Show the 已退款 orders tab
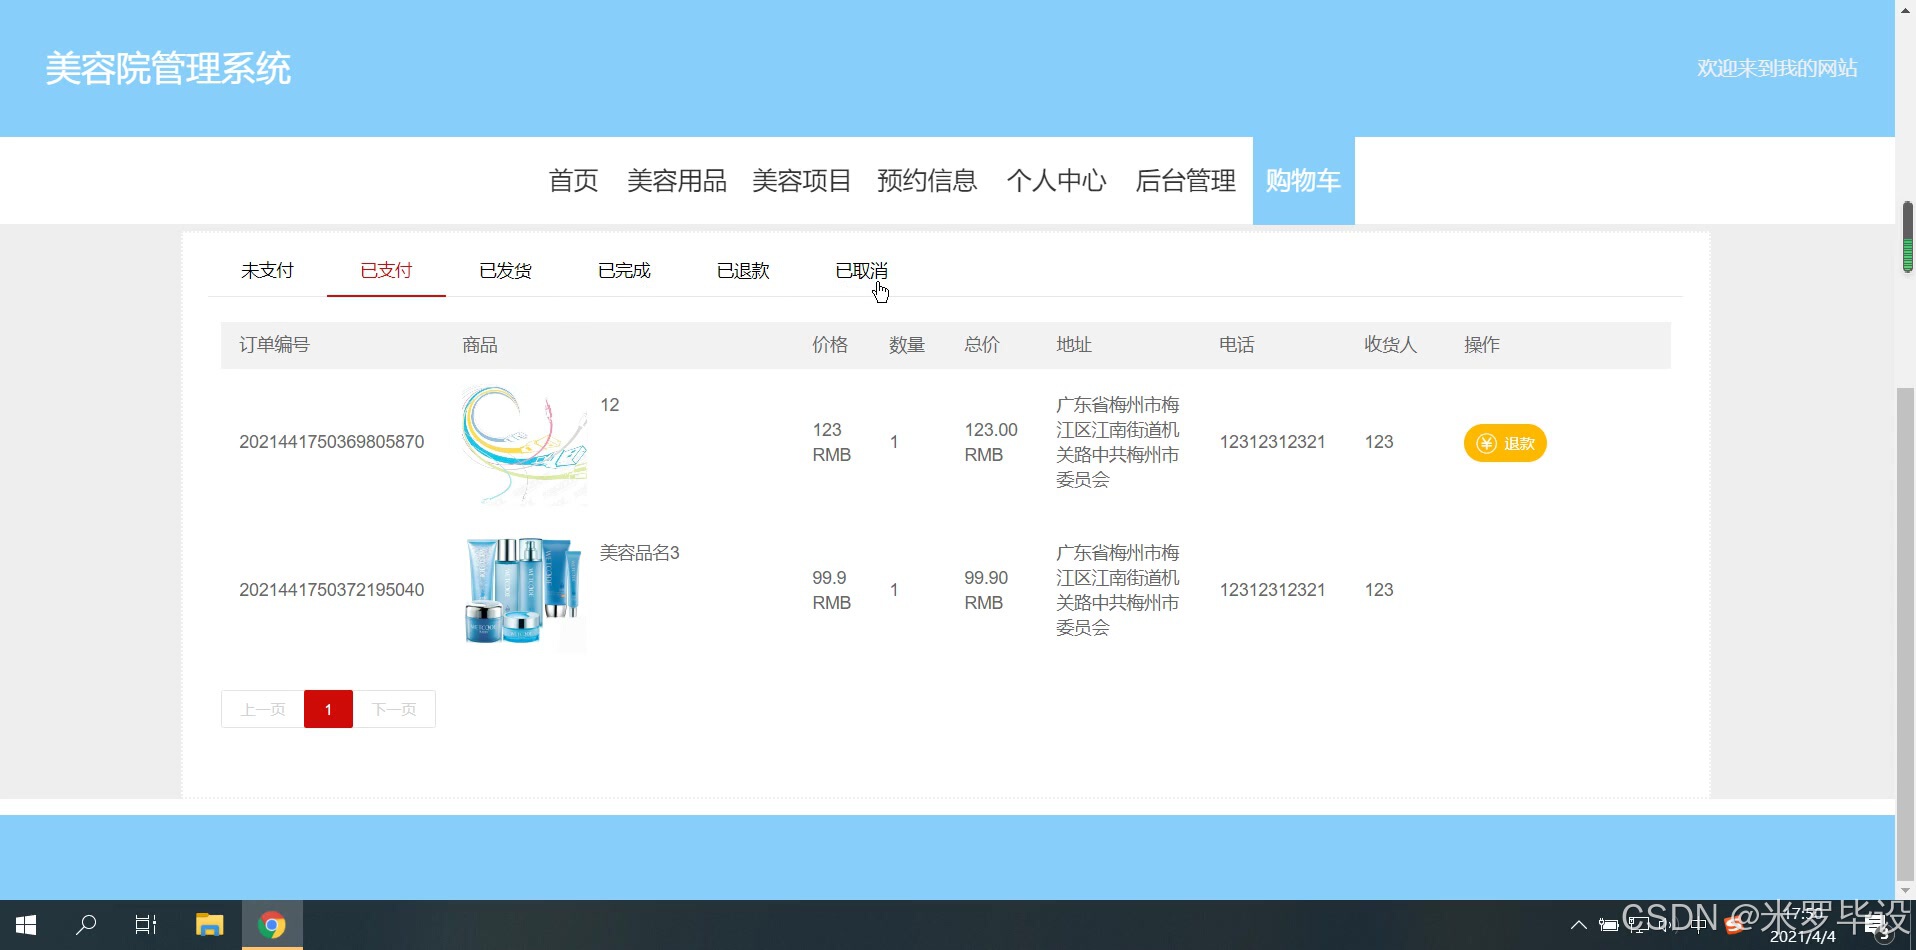Screen dimensions: 1916x950 (x=743, y=271)
